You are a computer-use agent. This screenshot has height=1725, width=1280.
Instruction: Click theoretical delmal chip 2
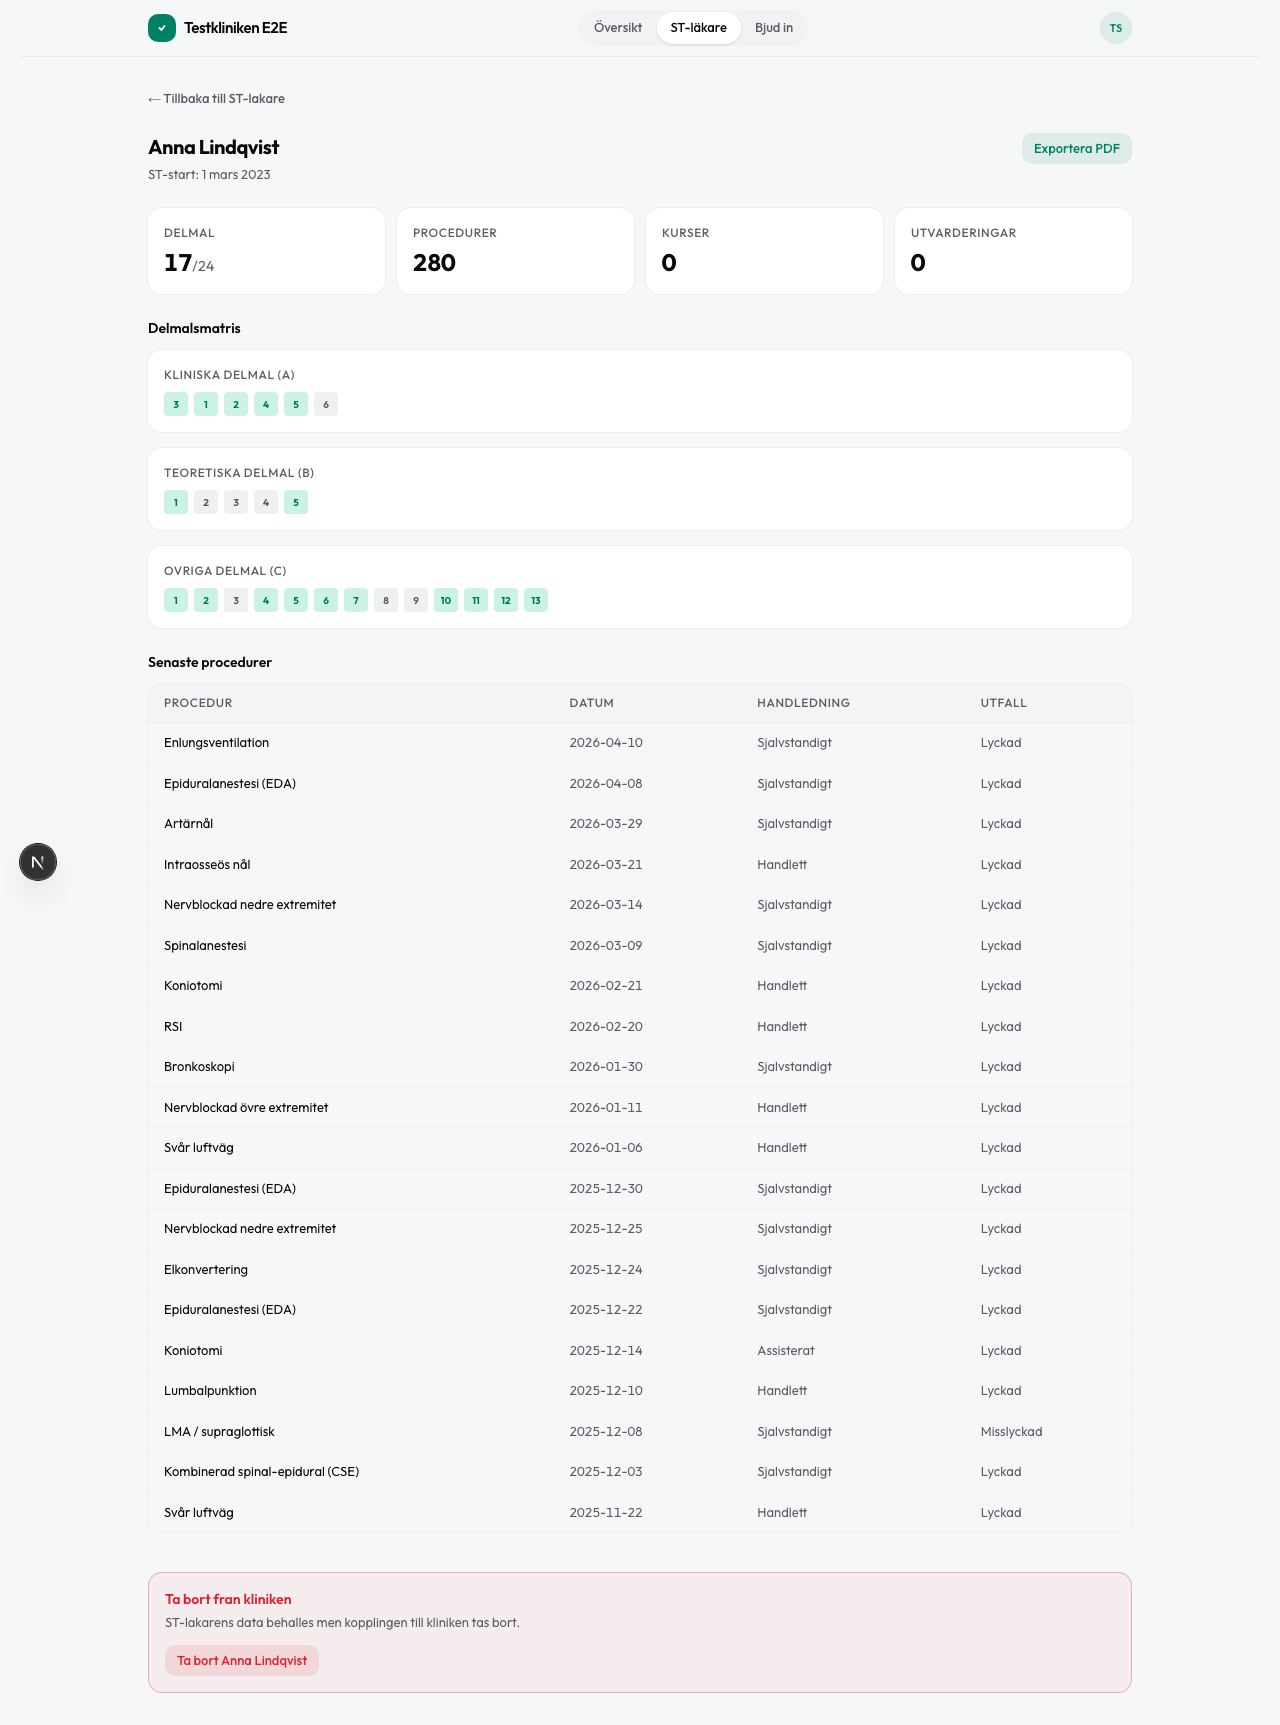coord(206,503)
